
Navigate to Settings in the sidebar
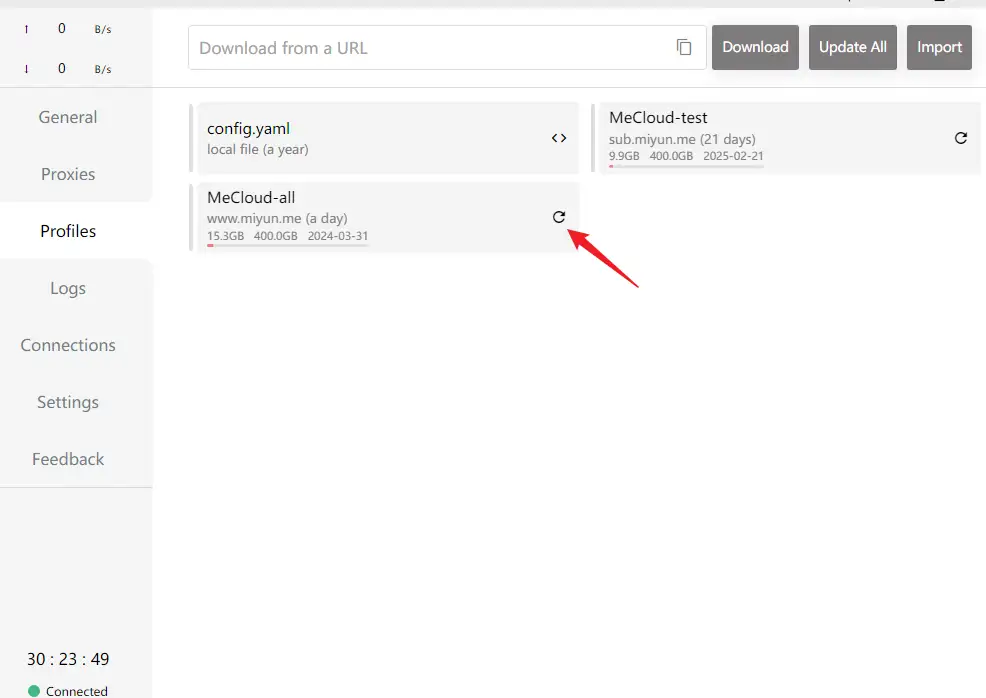coord(68,402)
